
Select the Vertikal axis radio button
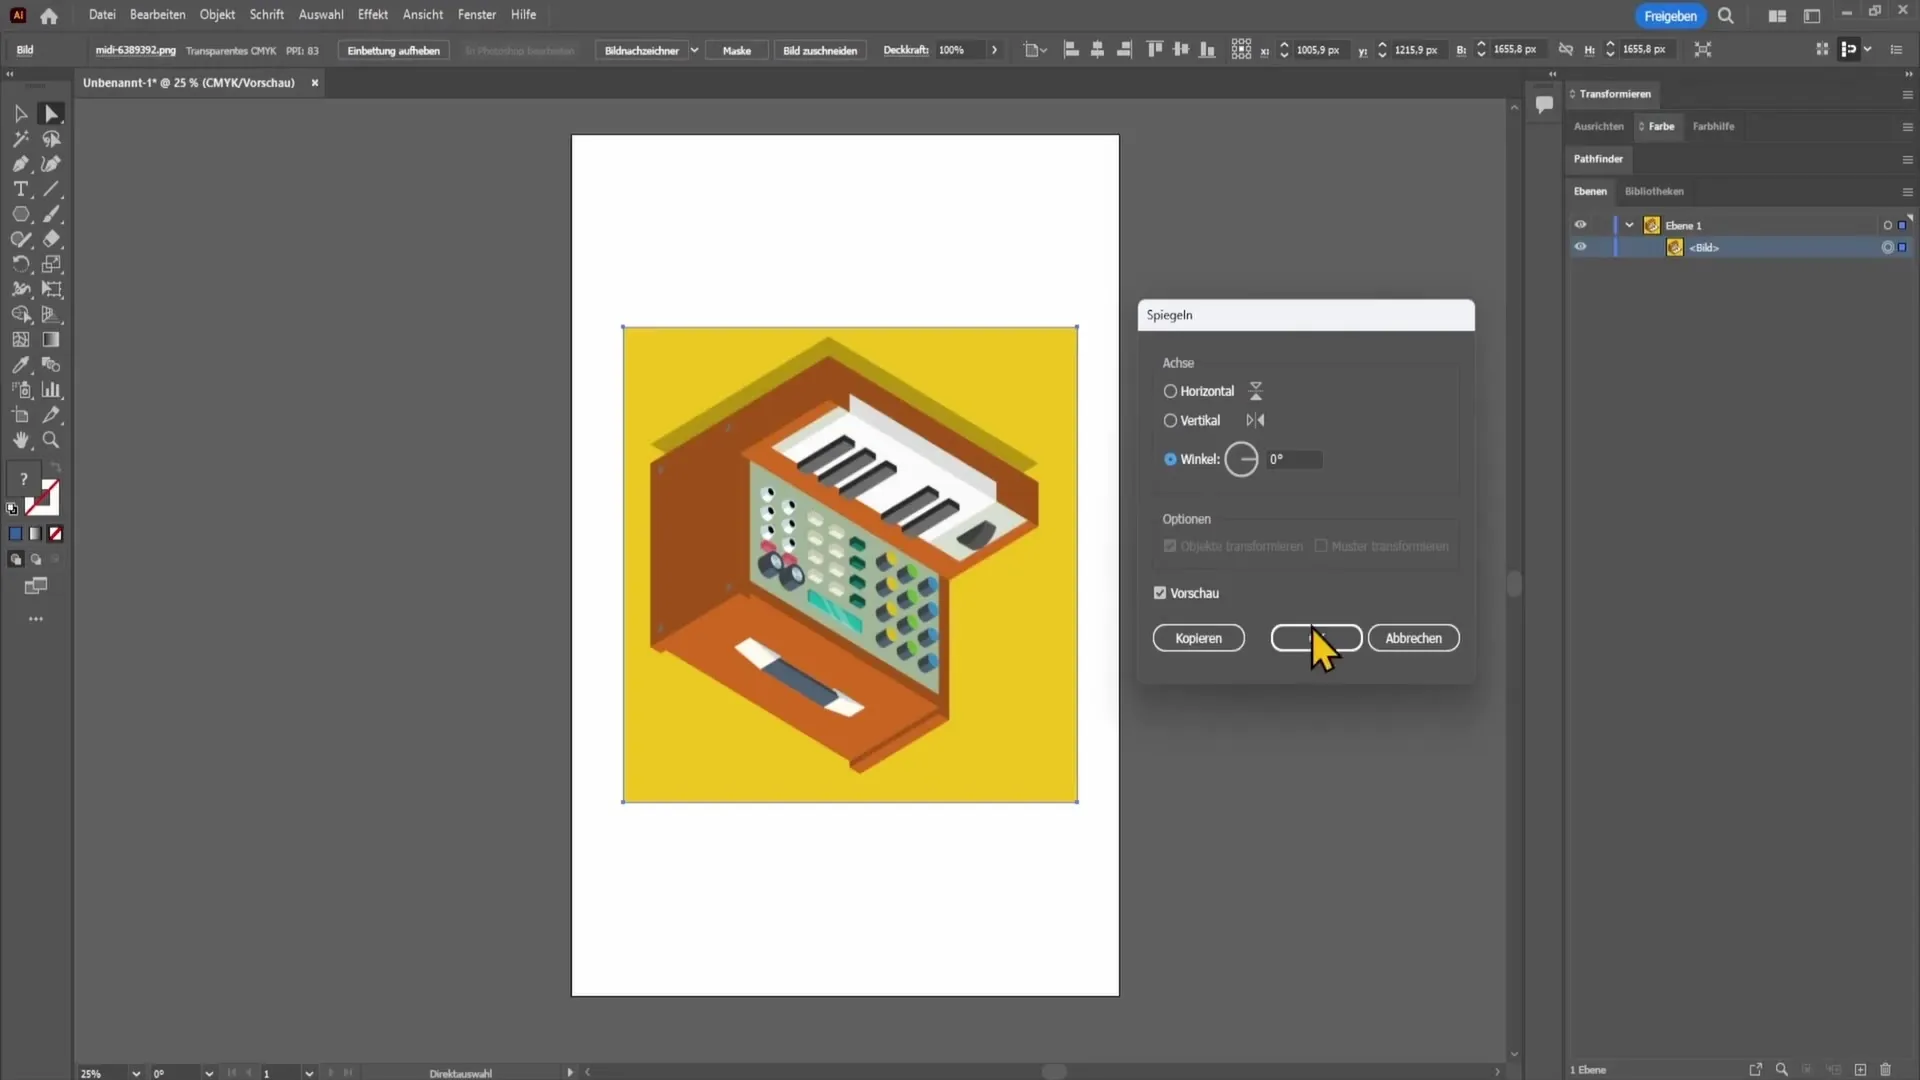(1170, 421)
